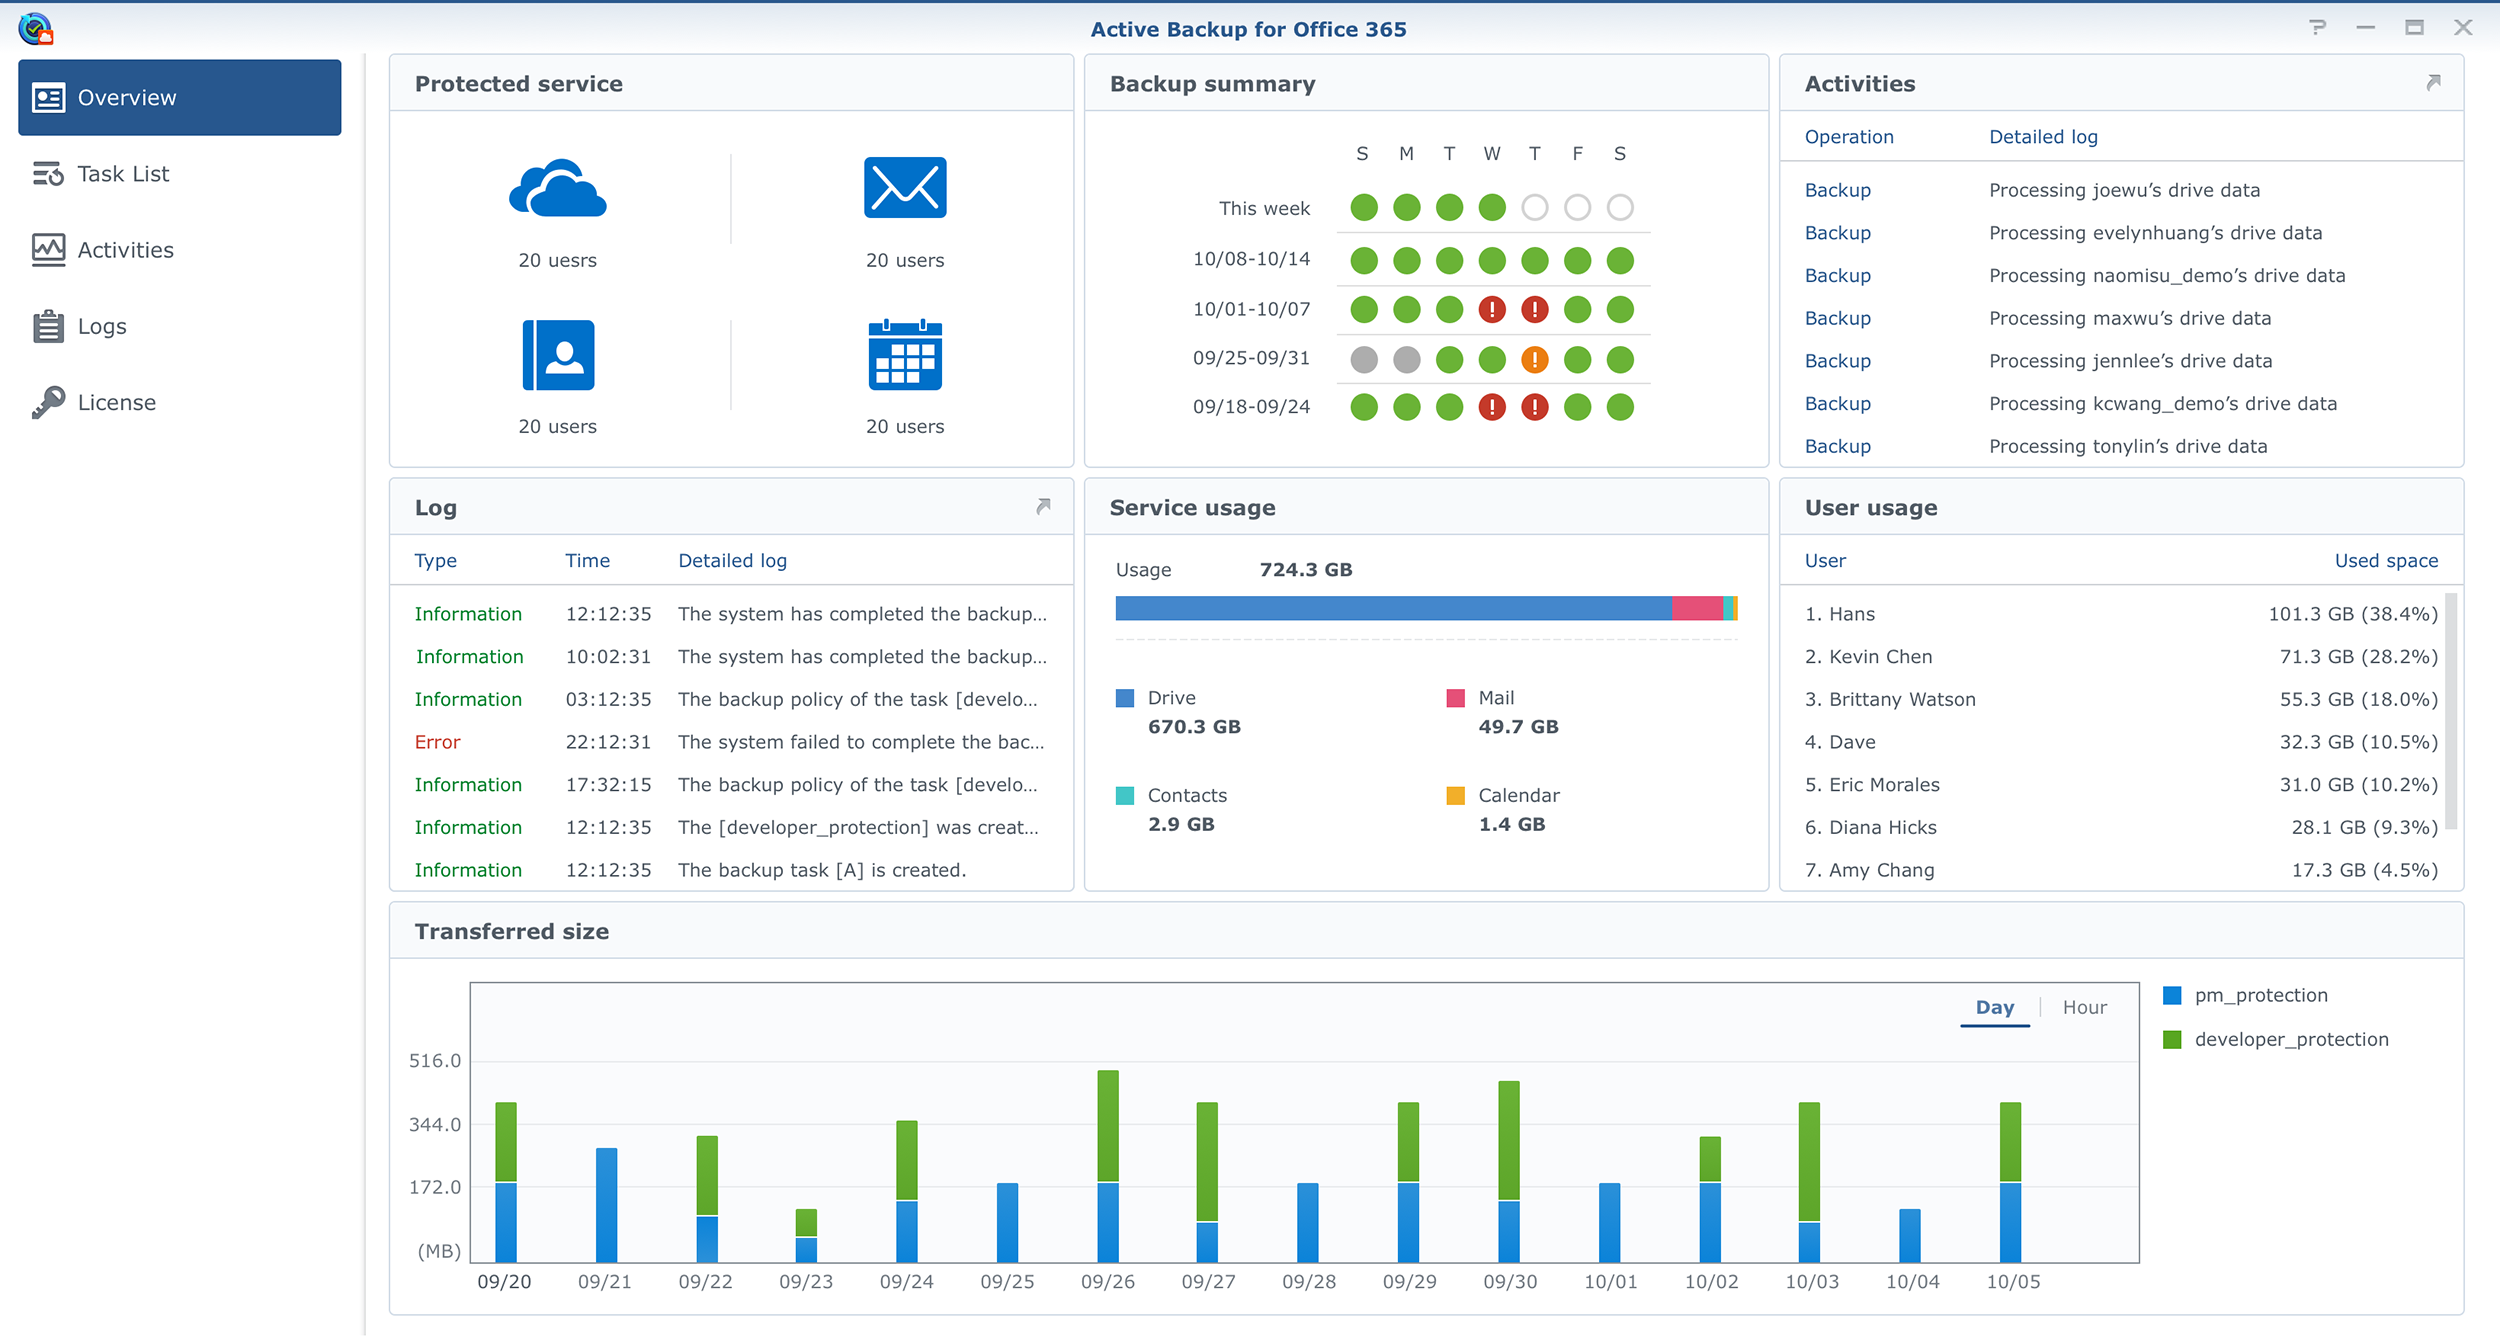Switch transferred size chart to Hour
This screenshot has height=1337, width=2500.
tap(2084, 1008)
